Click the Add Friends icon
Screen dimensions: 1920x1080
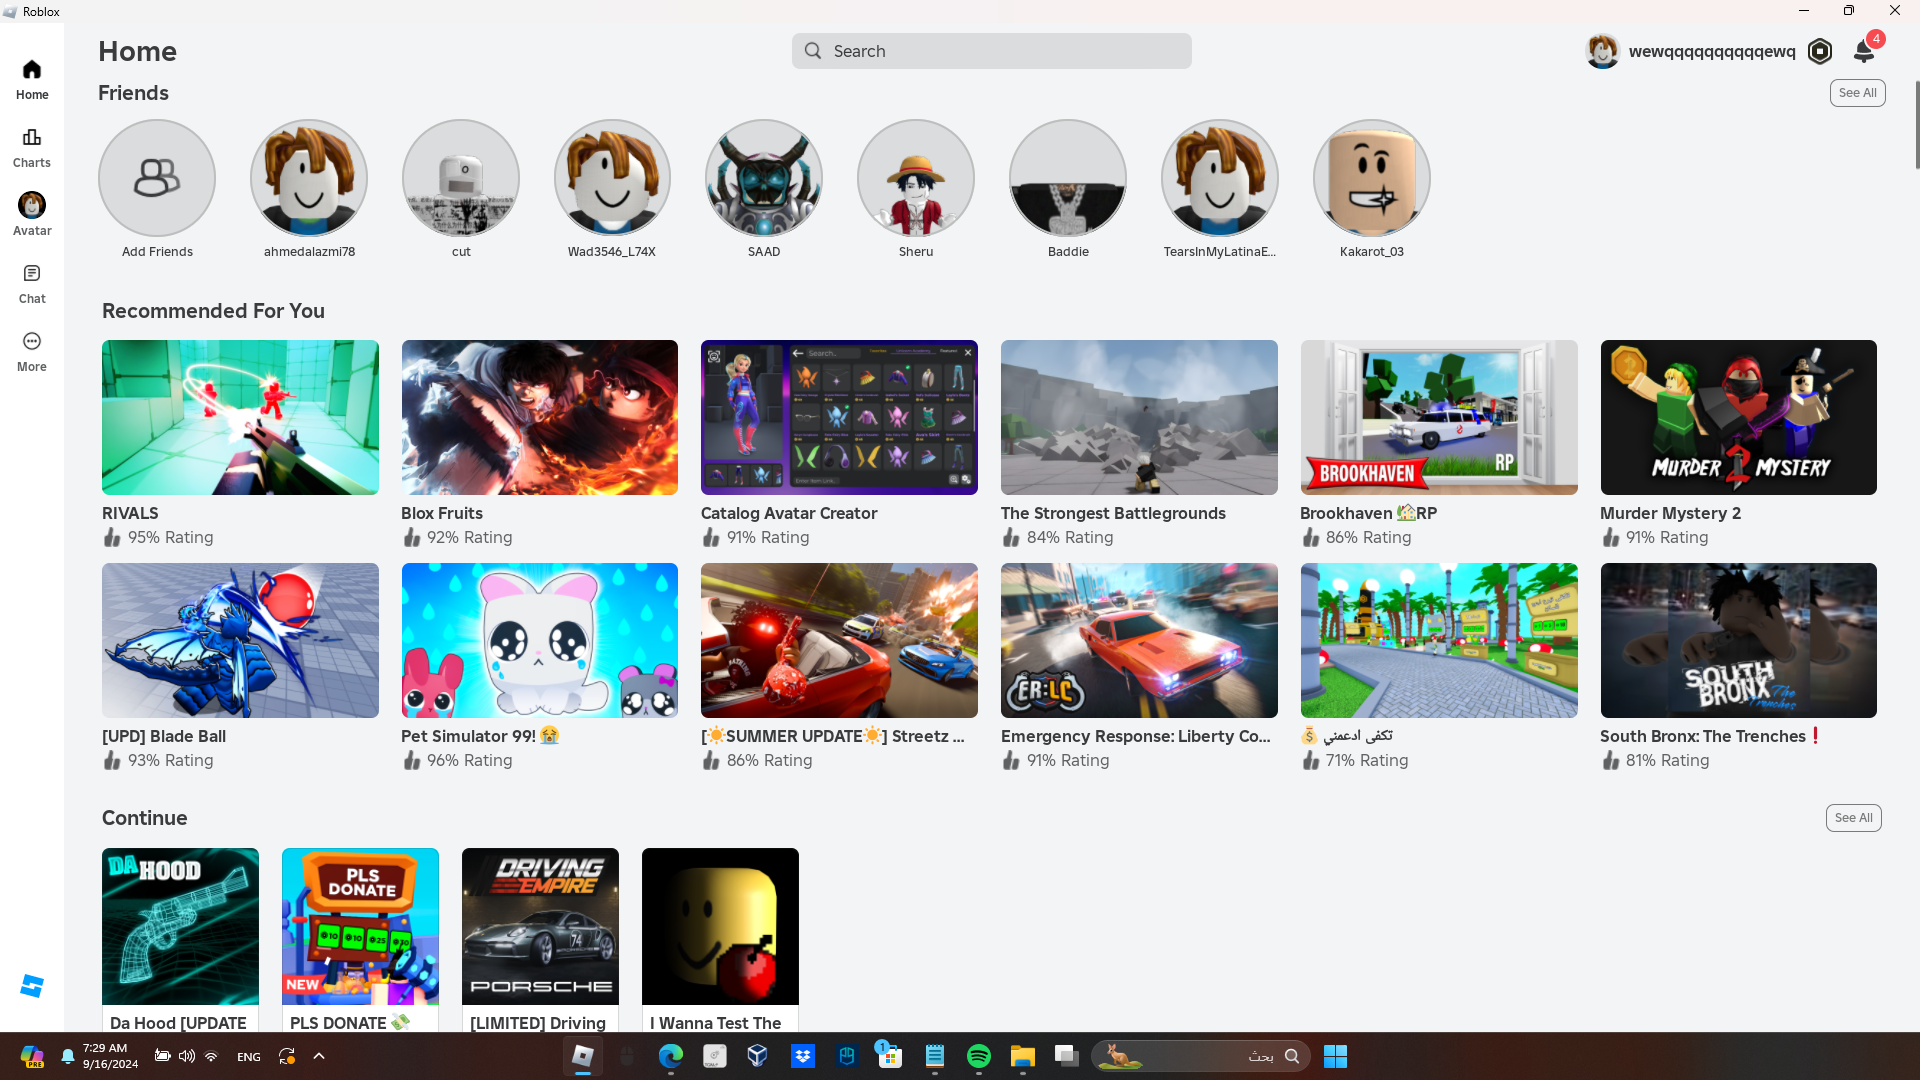pos(157,178)
